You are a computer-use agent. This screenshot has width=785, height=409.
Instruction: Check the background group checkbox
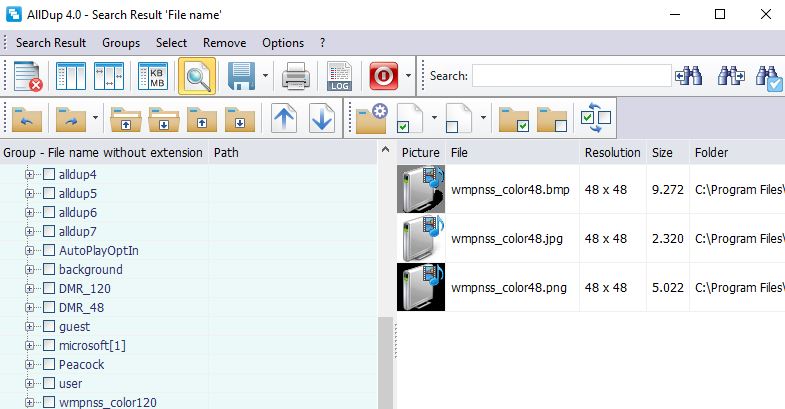(49, 269)
